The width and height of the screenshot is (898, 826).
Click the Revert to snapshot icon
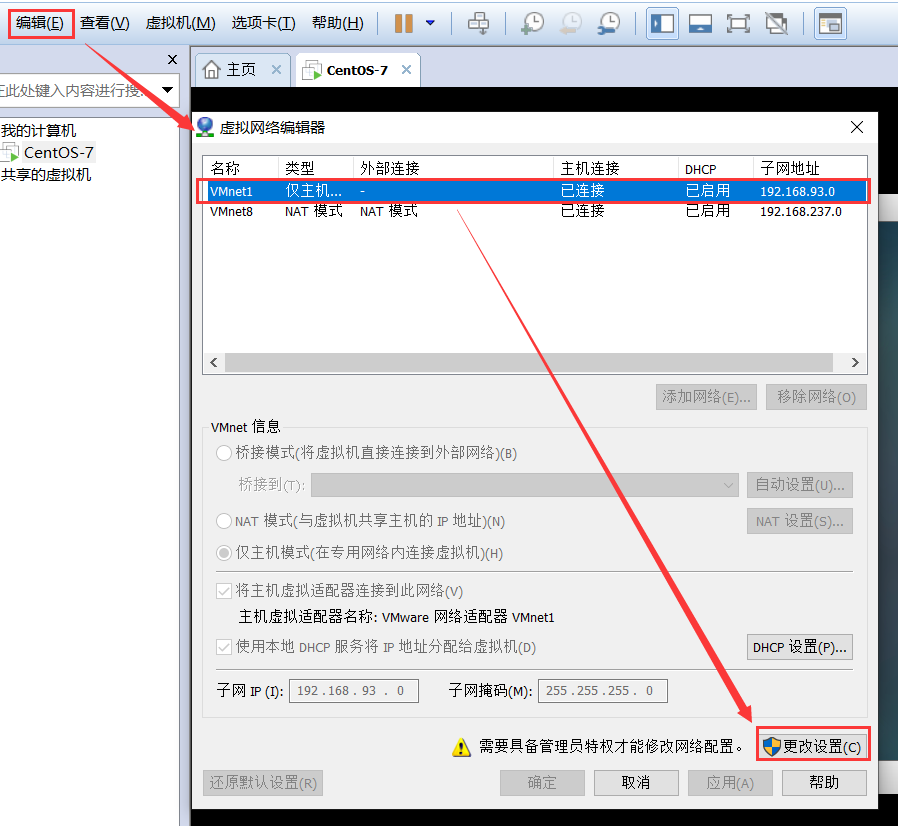(x=570, y=23)
